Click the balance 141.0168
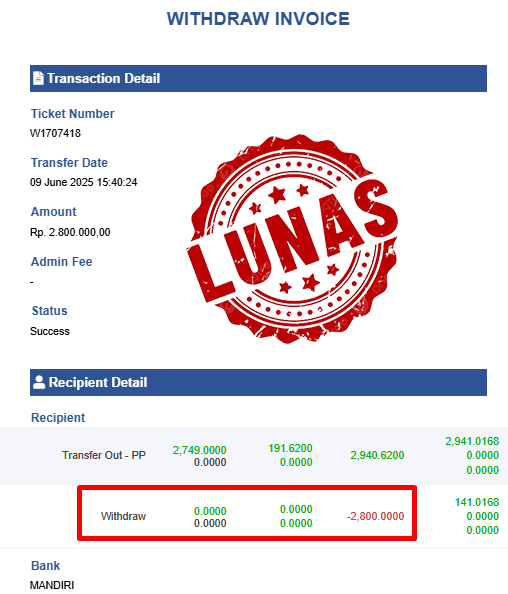 pos(477,502)
